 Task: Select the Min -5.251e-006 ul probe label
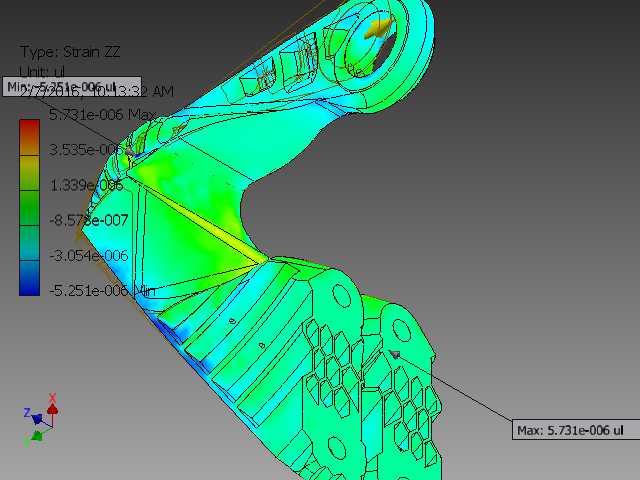pos(72,87)
